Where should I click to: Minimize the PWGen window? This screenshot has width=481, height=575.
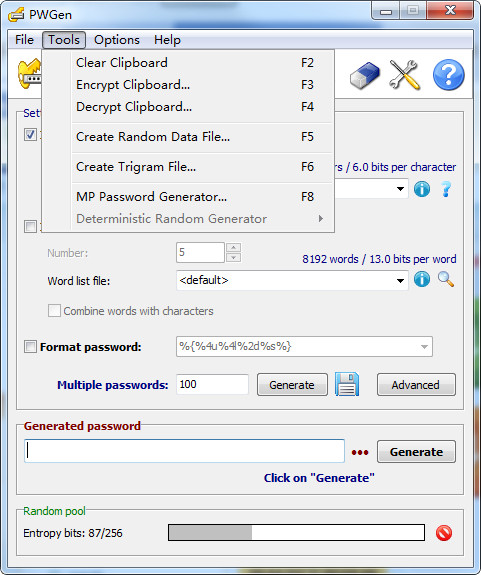[x=386, y=11]
